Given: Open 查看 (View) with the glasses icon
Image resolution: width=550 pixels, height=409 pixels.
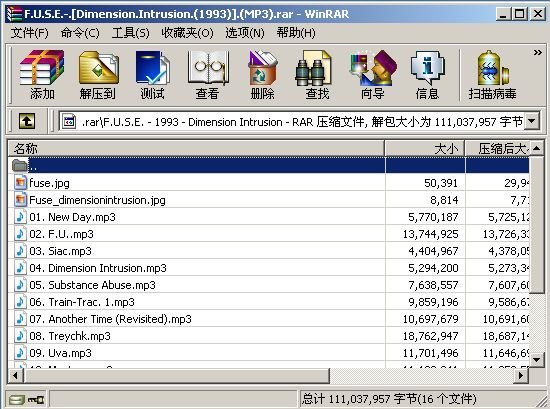Looking at the screenshot, I should coord(208,68).
